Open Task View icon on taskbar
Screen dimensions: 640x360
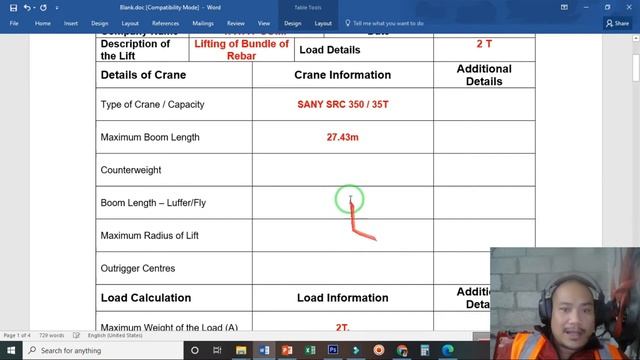point(217,350)
